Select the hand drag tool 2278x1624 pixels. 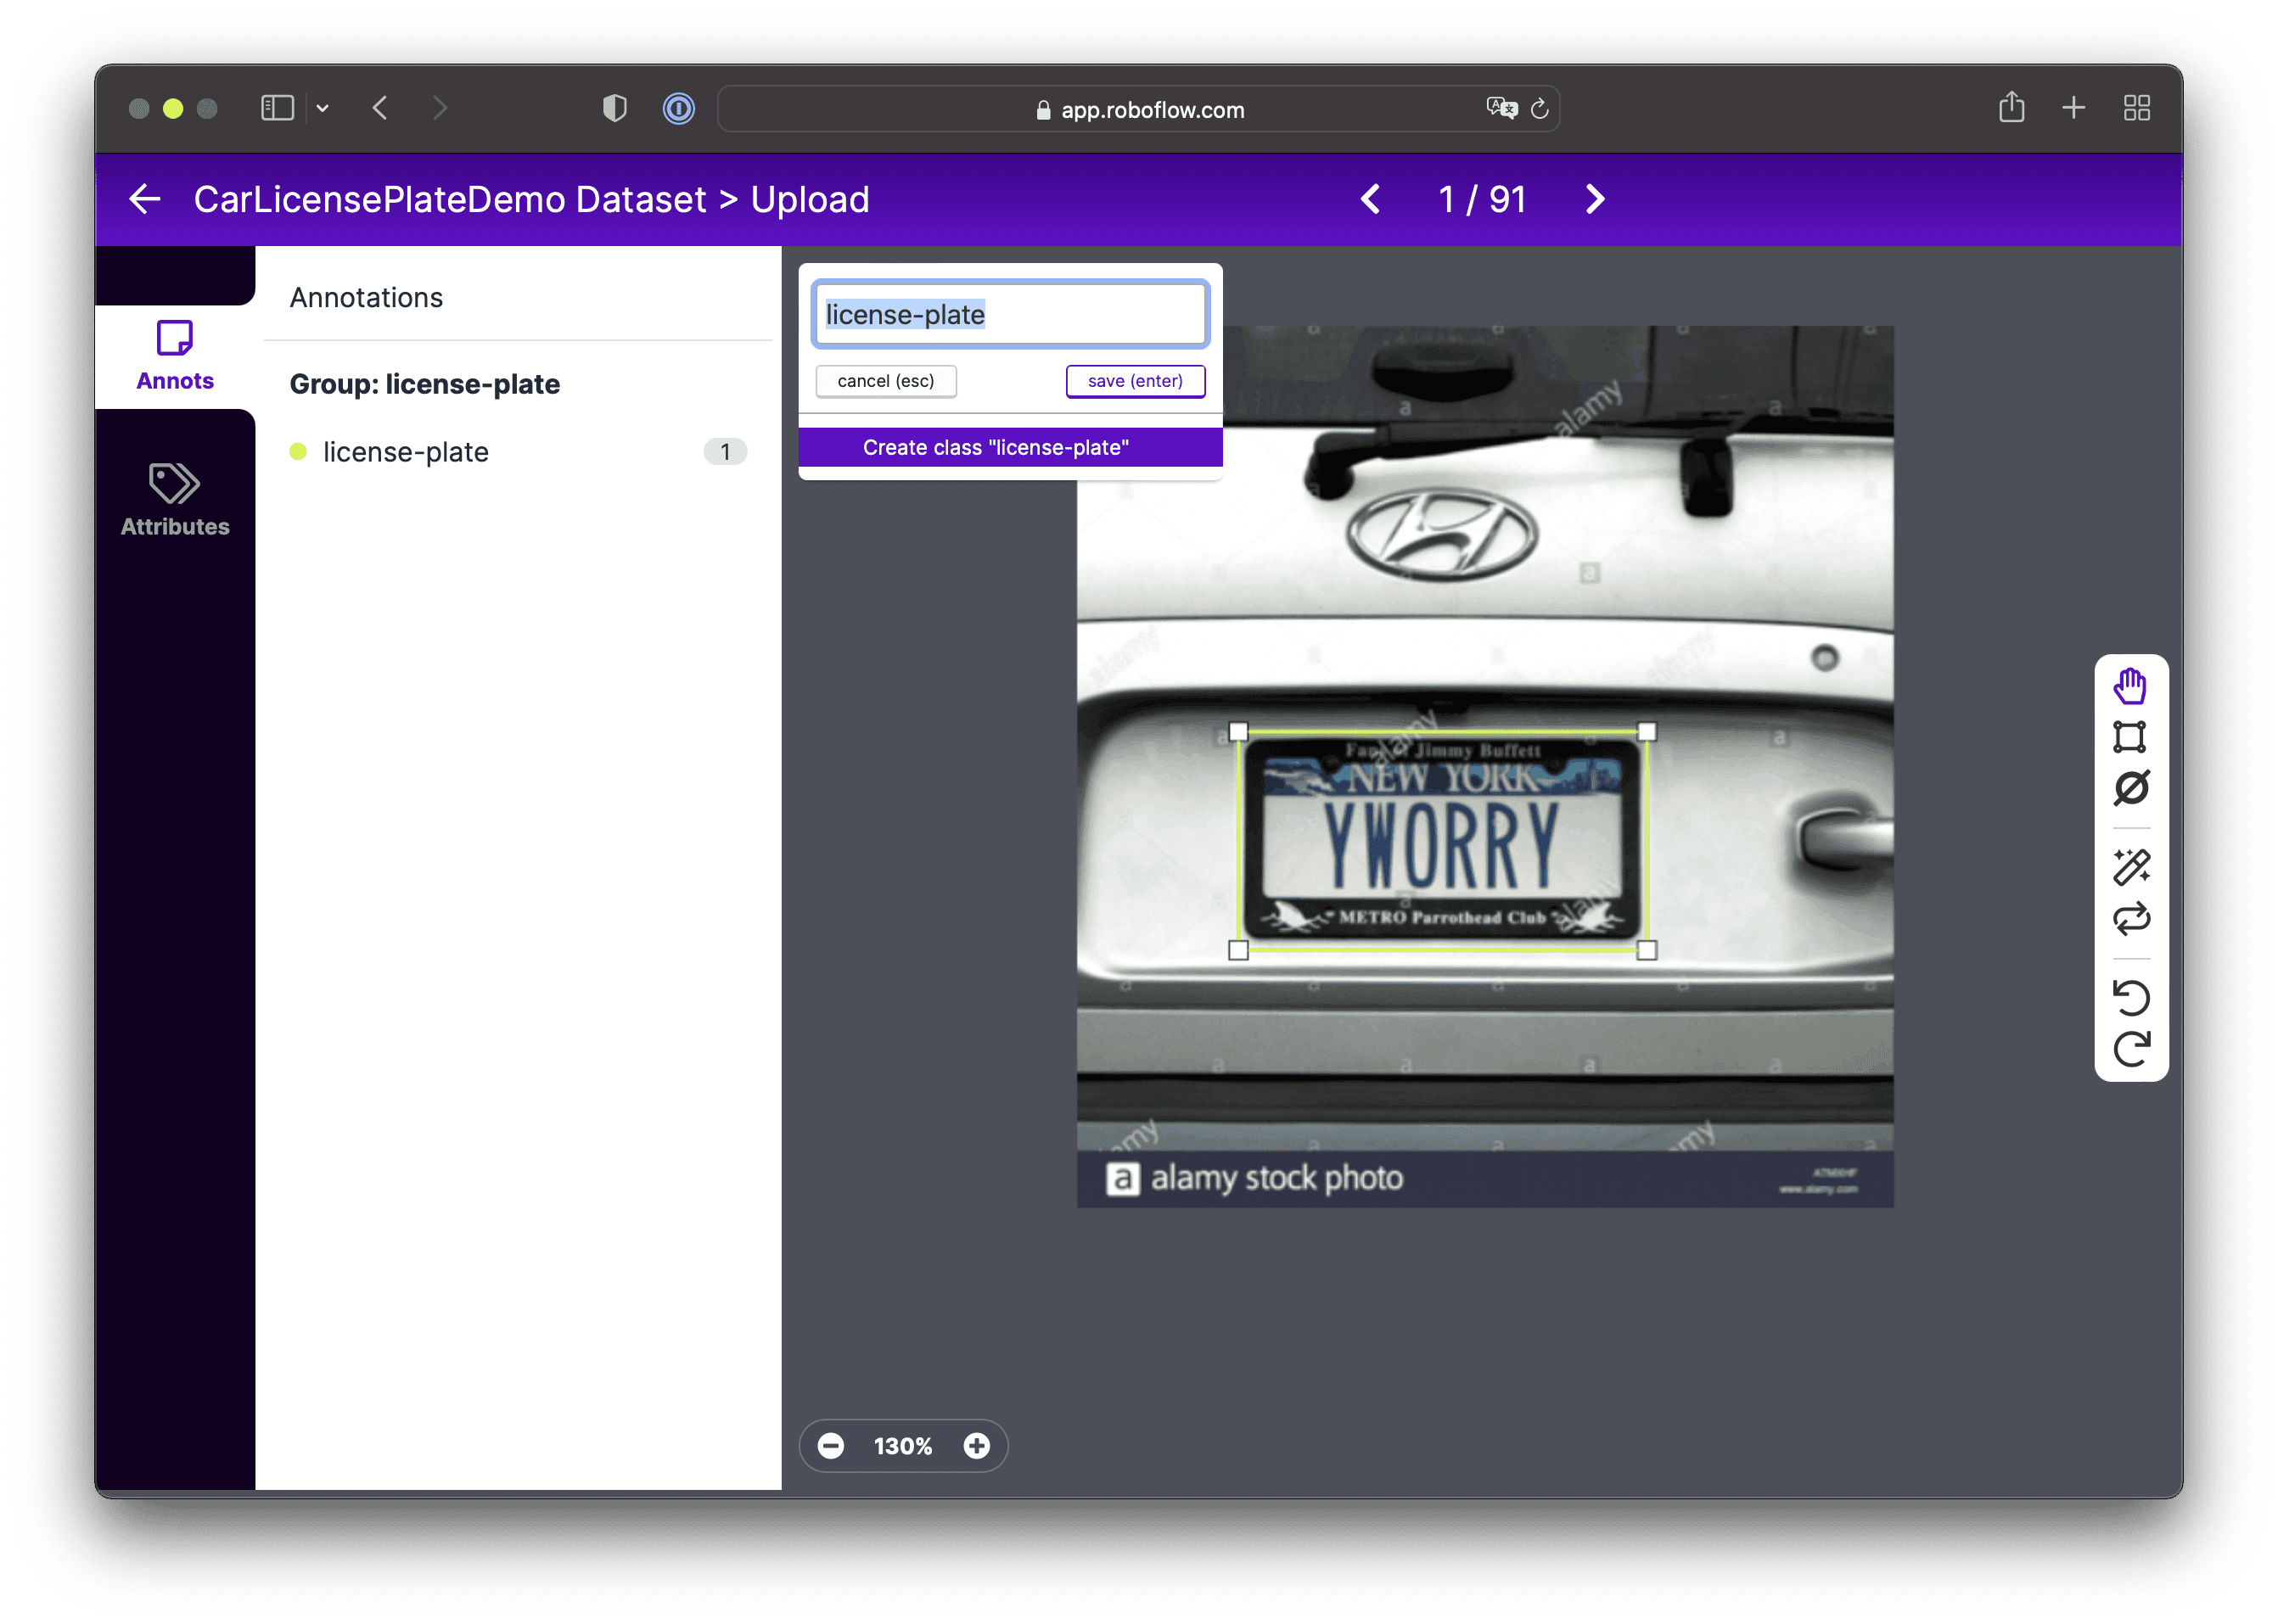2130,686
